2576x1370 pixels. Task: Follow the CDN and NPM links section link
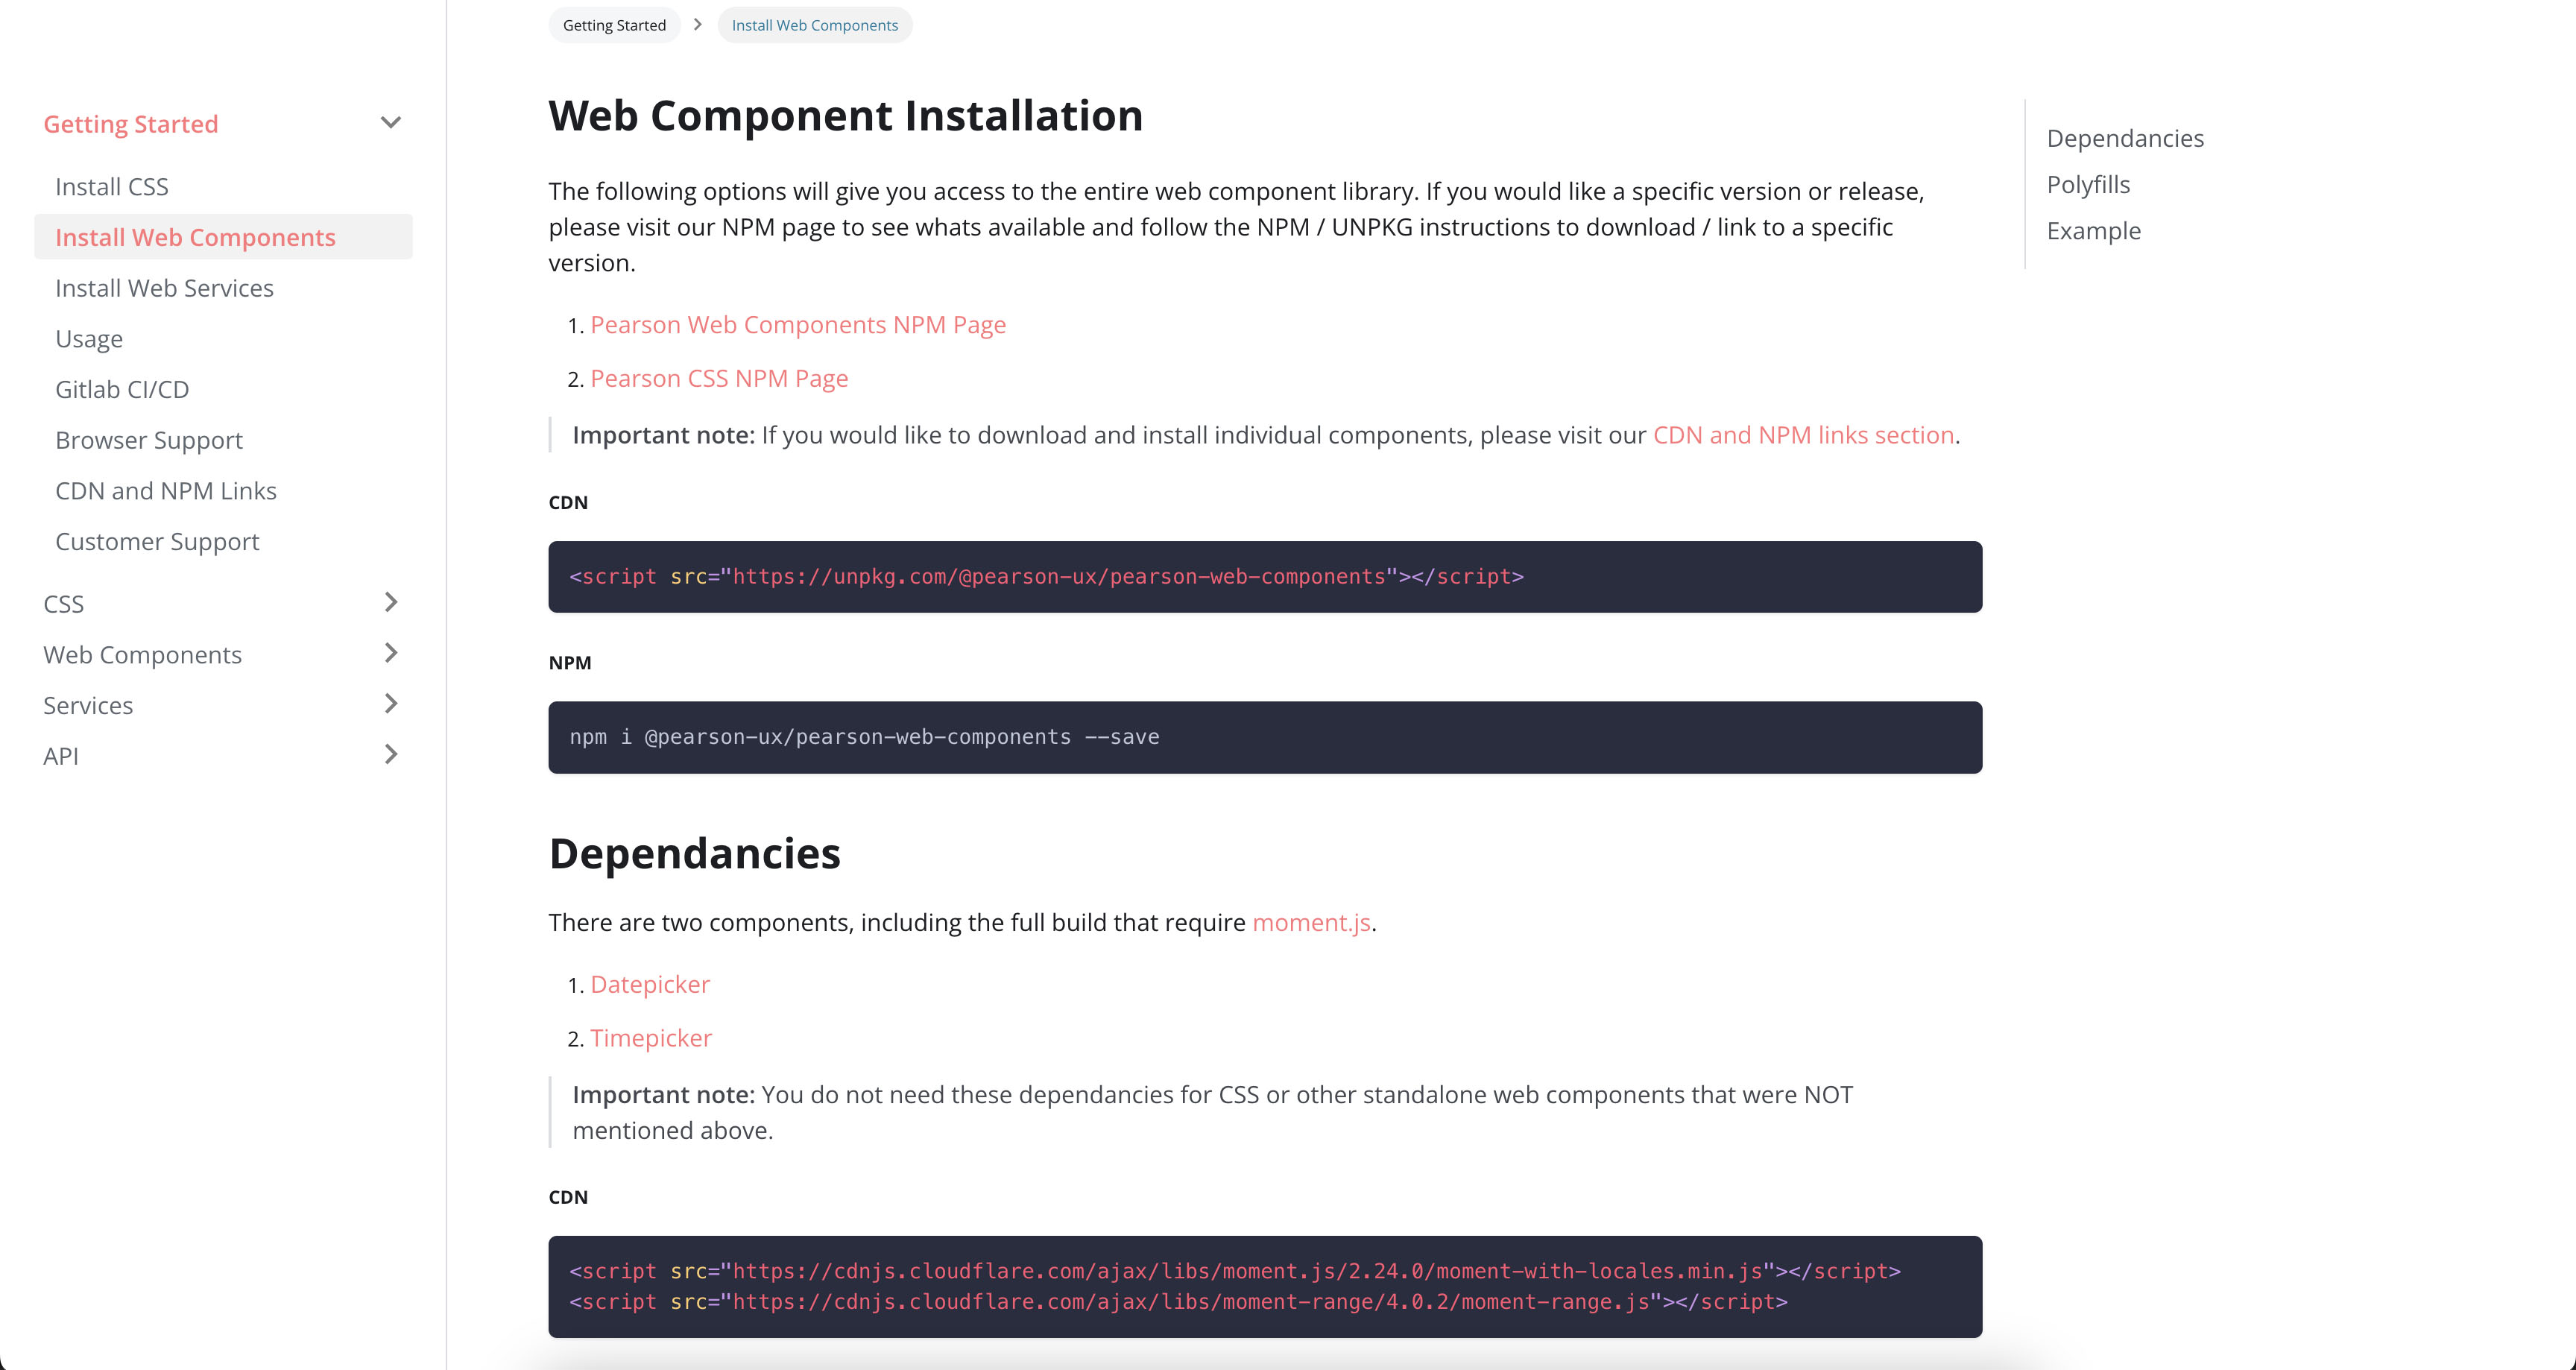coord(1803,435)
